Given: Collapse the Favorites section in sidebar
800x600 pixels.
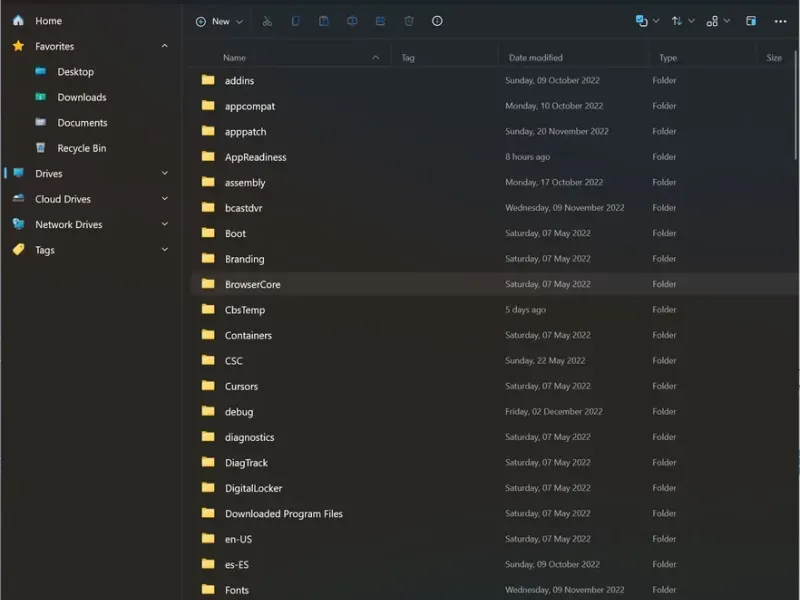Looking at the screenshot, I should coord(165,46).
